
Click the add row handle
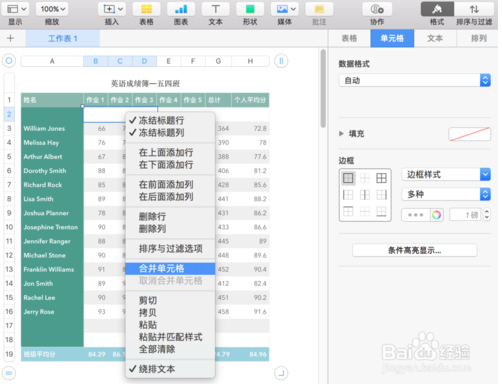9,373
